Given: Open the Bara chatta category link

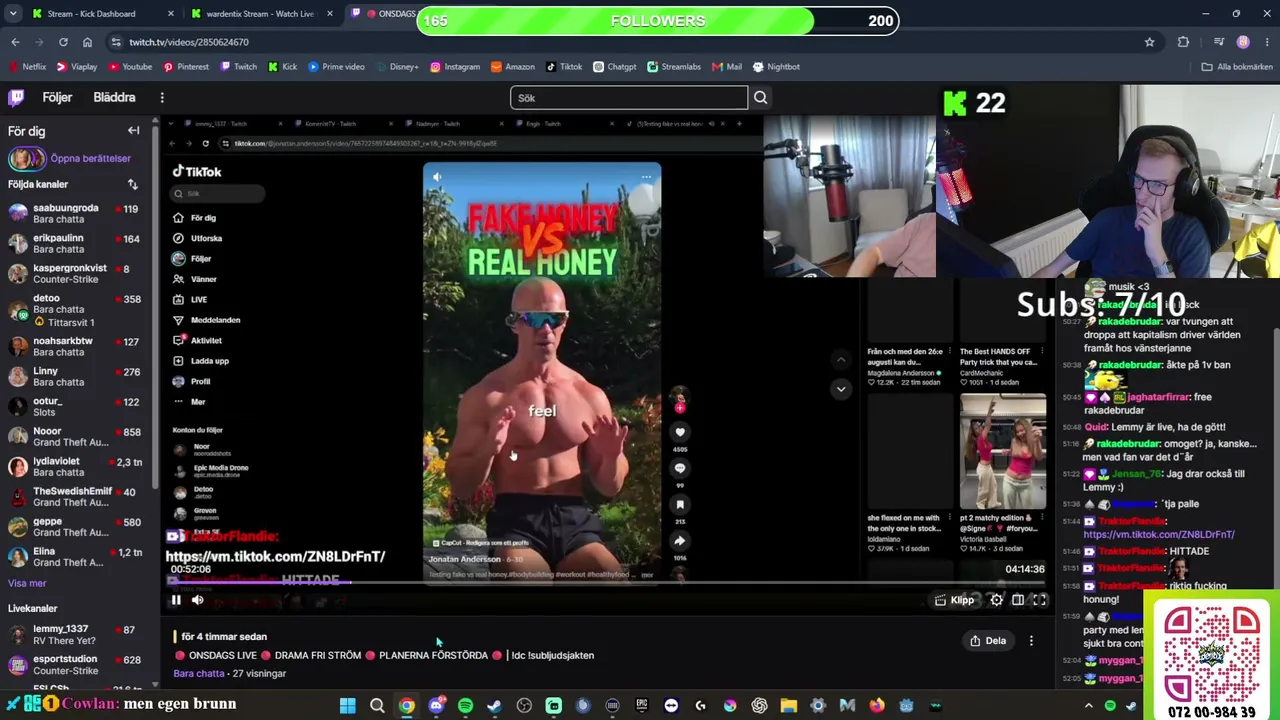Looking at the screenshot, I should [199, 674].
